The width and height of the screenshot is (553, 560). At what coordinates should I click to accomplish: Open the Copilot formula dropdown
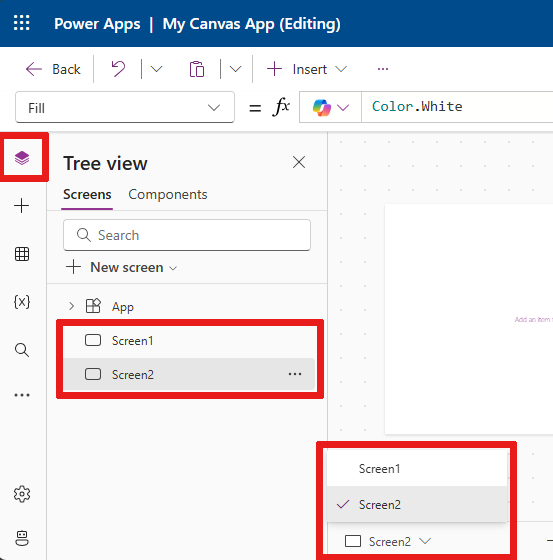pyautogui.click(x=330, y=107)
